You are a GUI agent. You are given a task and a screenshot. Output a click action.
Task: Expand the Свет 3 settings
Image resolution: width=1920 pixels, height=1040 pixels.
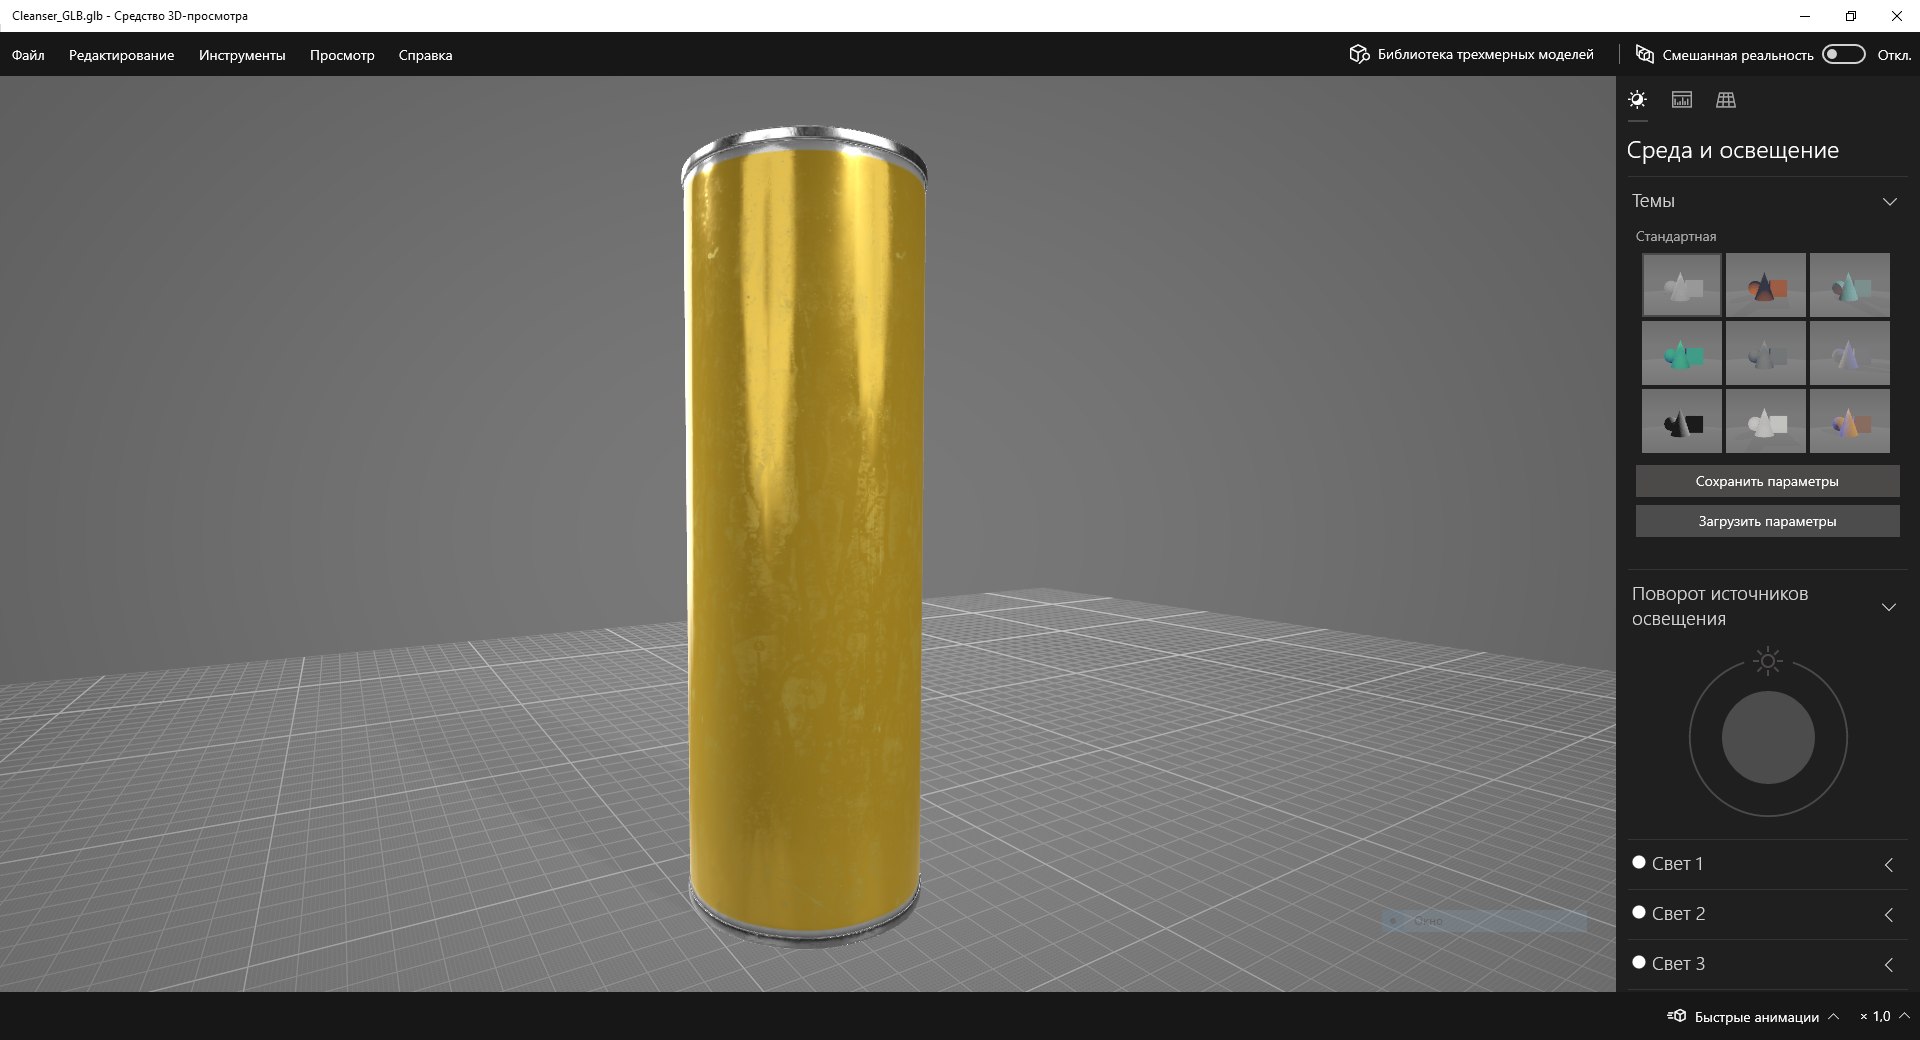1889,965
